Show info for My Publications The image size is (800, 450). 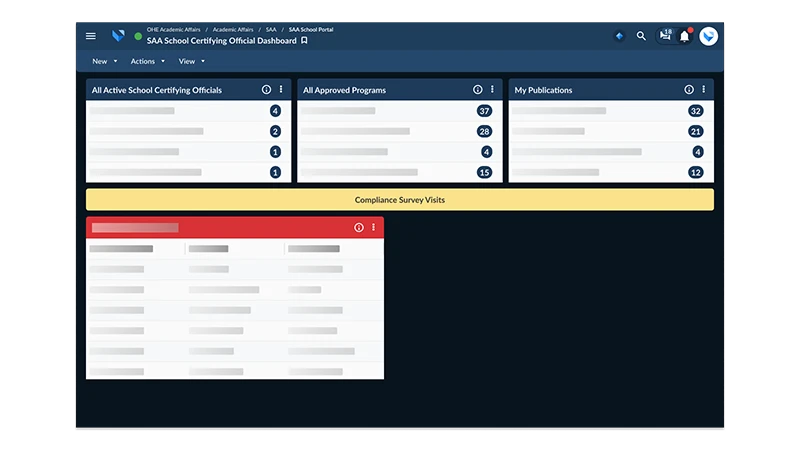[689, 90]
